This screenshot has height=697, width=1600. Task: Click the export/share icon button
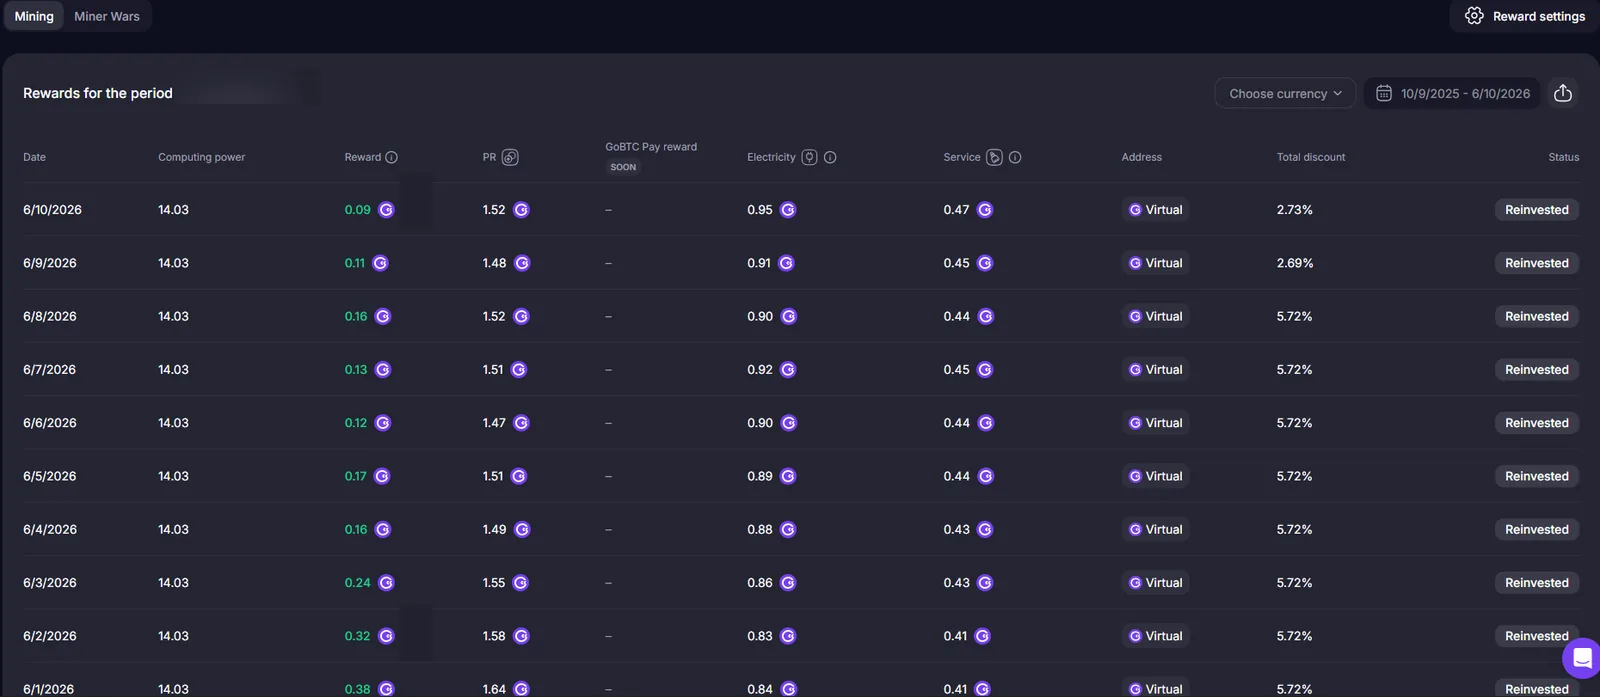click(1563, 93)
